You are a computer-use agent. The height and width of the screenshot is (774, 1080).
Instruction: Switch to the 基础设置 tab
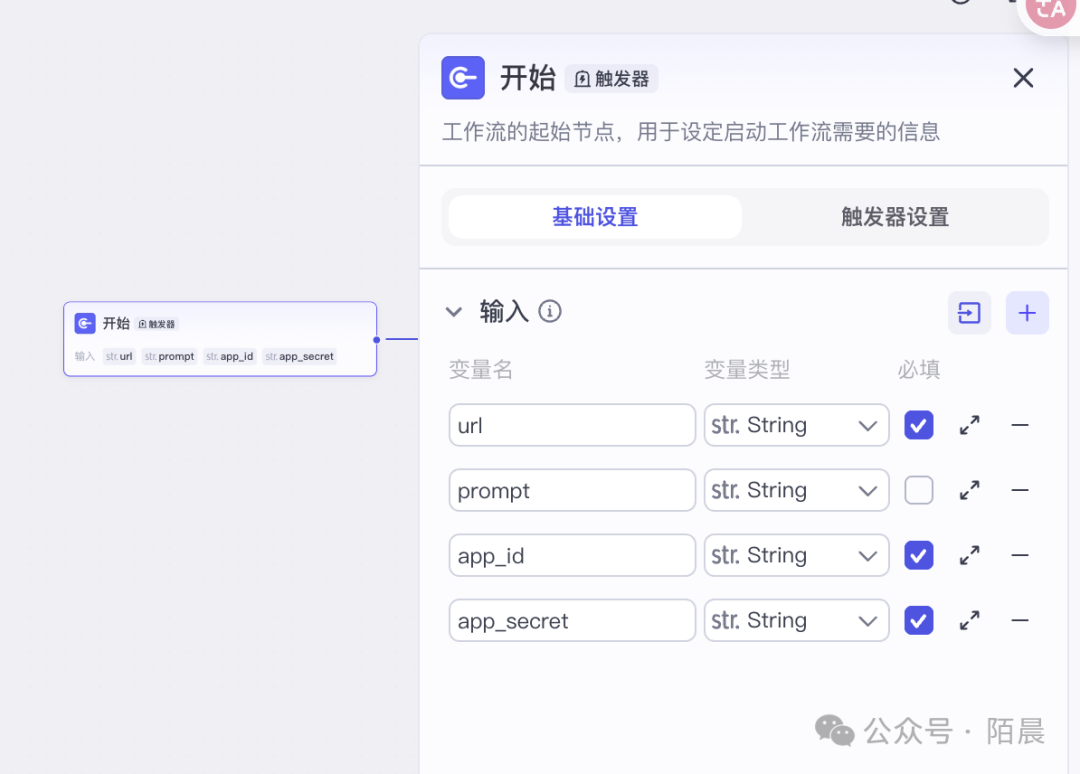[595, 217]
